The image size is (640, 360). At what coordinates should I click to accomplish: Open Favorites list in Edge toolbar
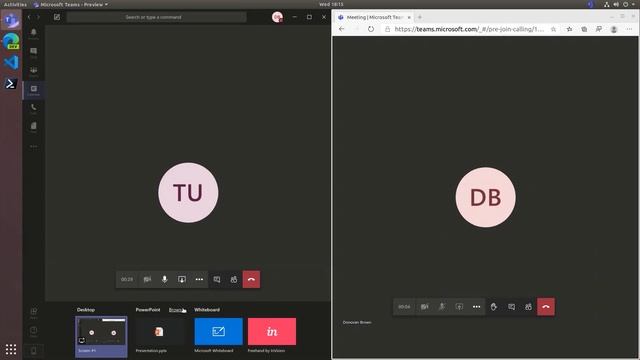[569, 29]
